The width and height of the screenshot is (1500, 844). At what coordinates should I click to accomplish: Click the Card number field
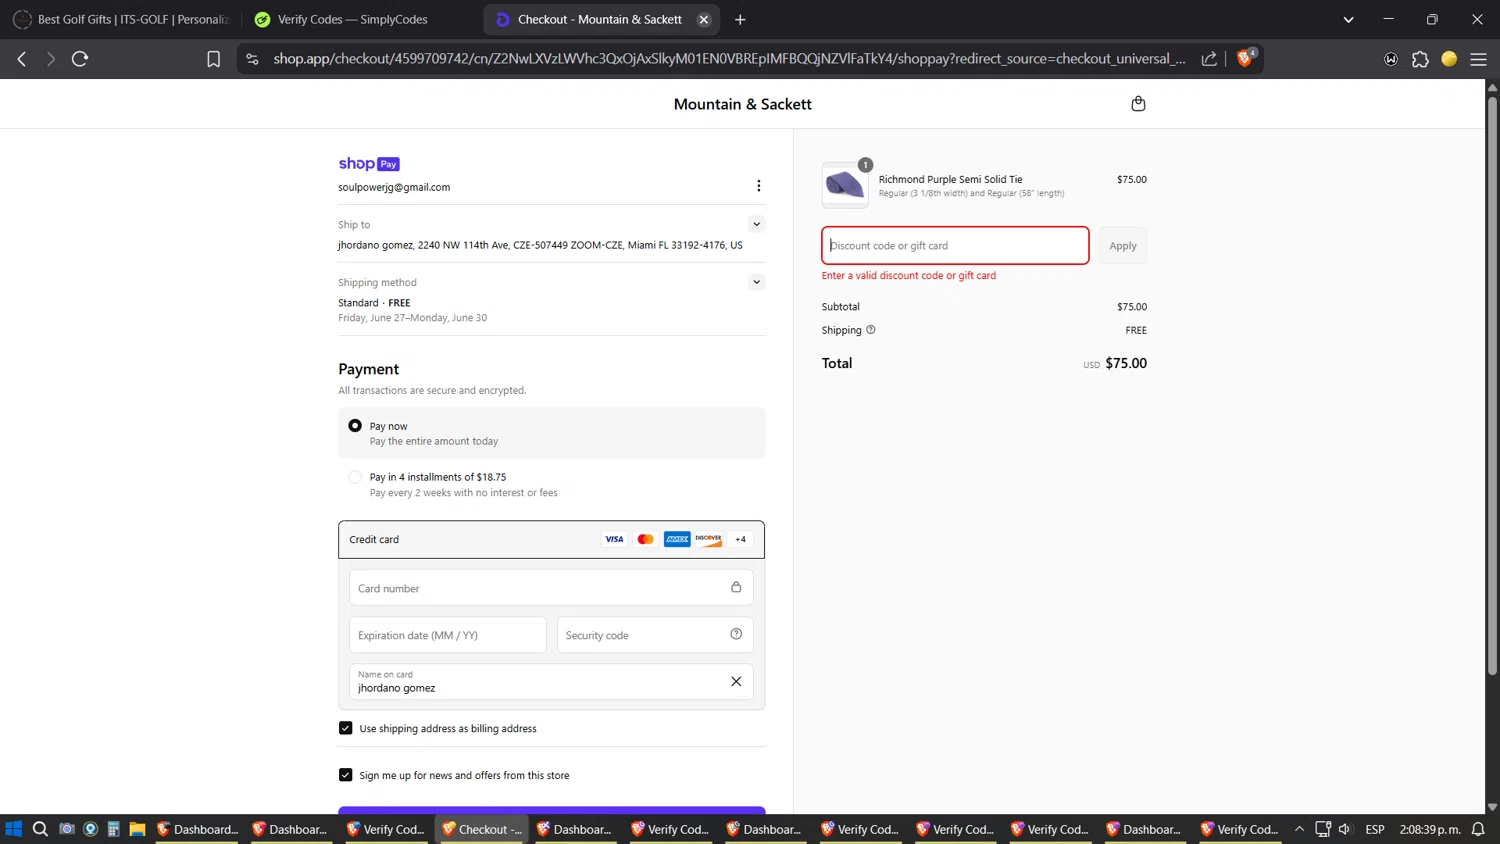coord(552,588)
